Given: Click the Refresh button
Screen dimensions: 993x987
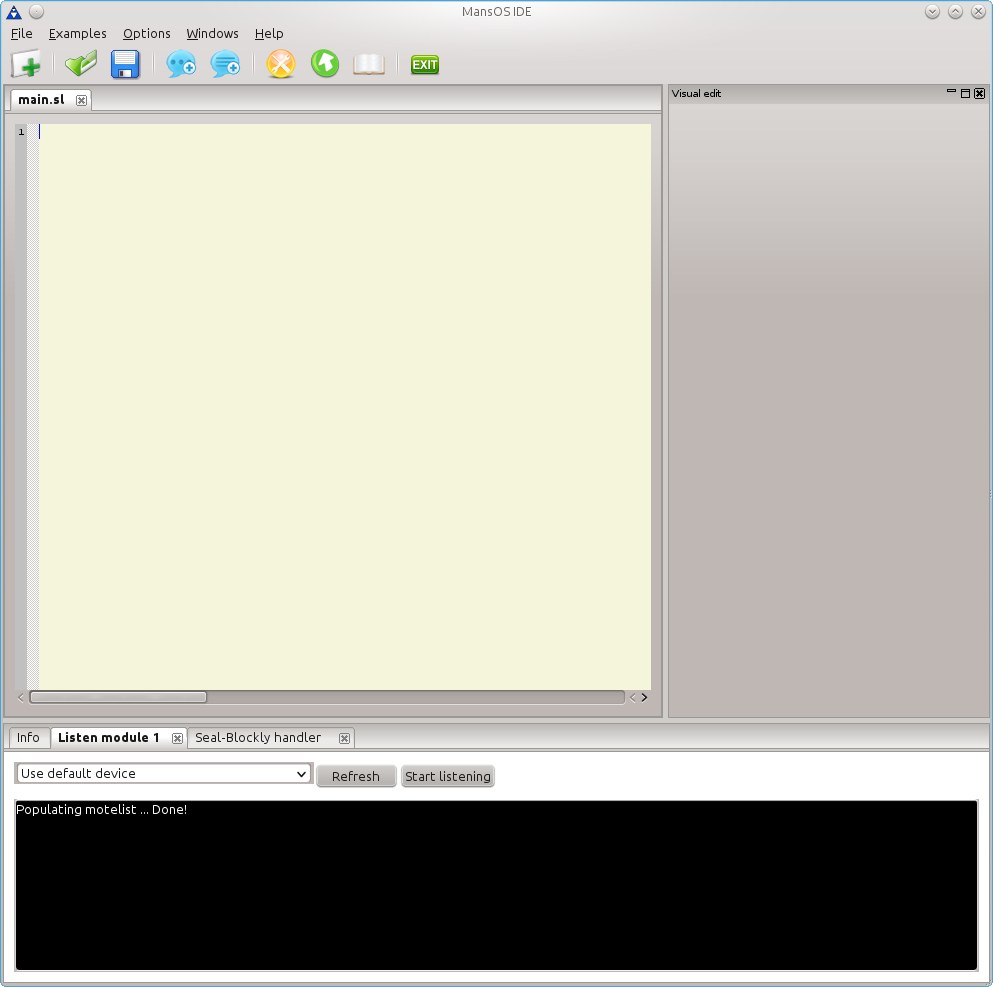Looking at the screenshot, I should coord(356,776).
